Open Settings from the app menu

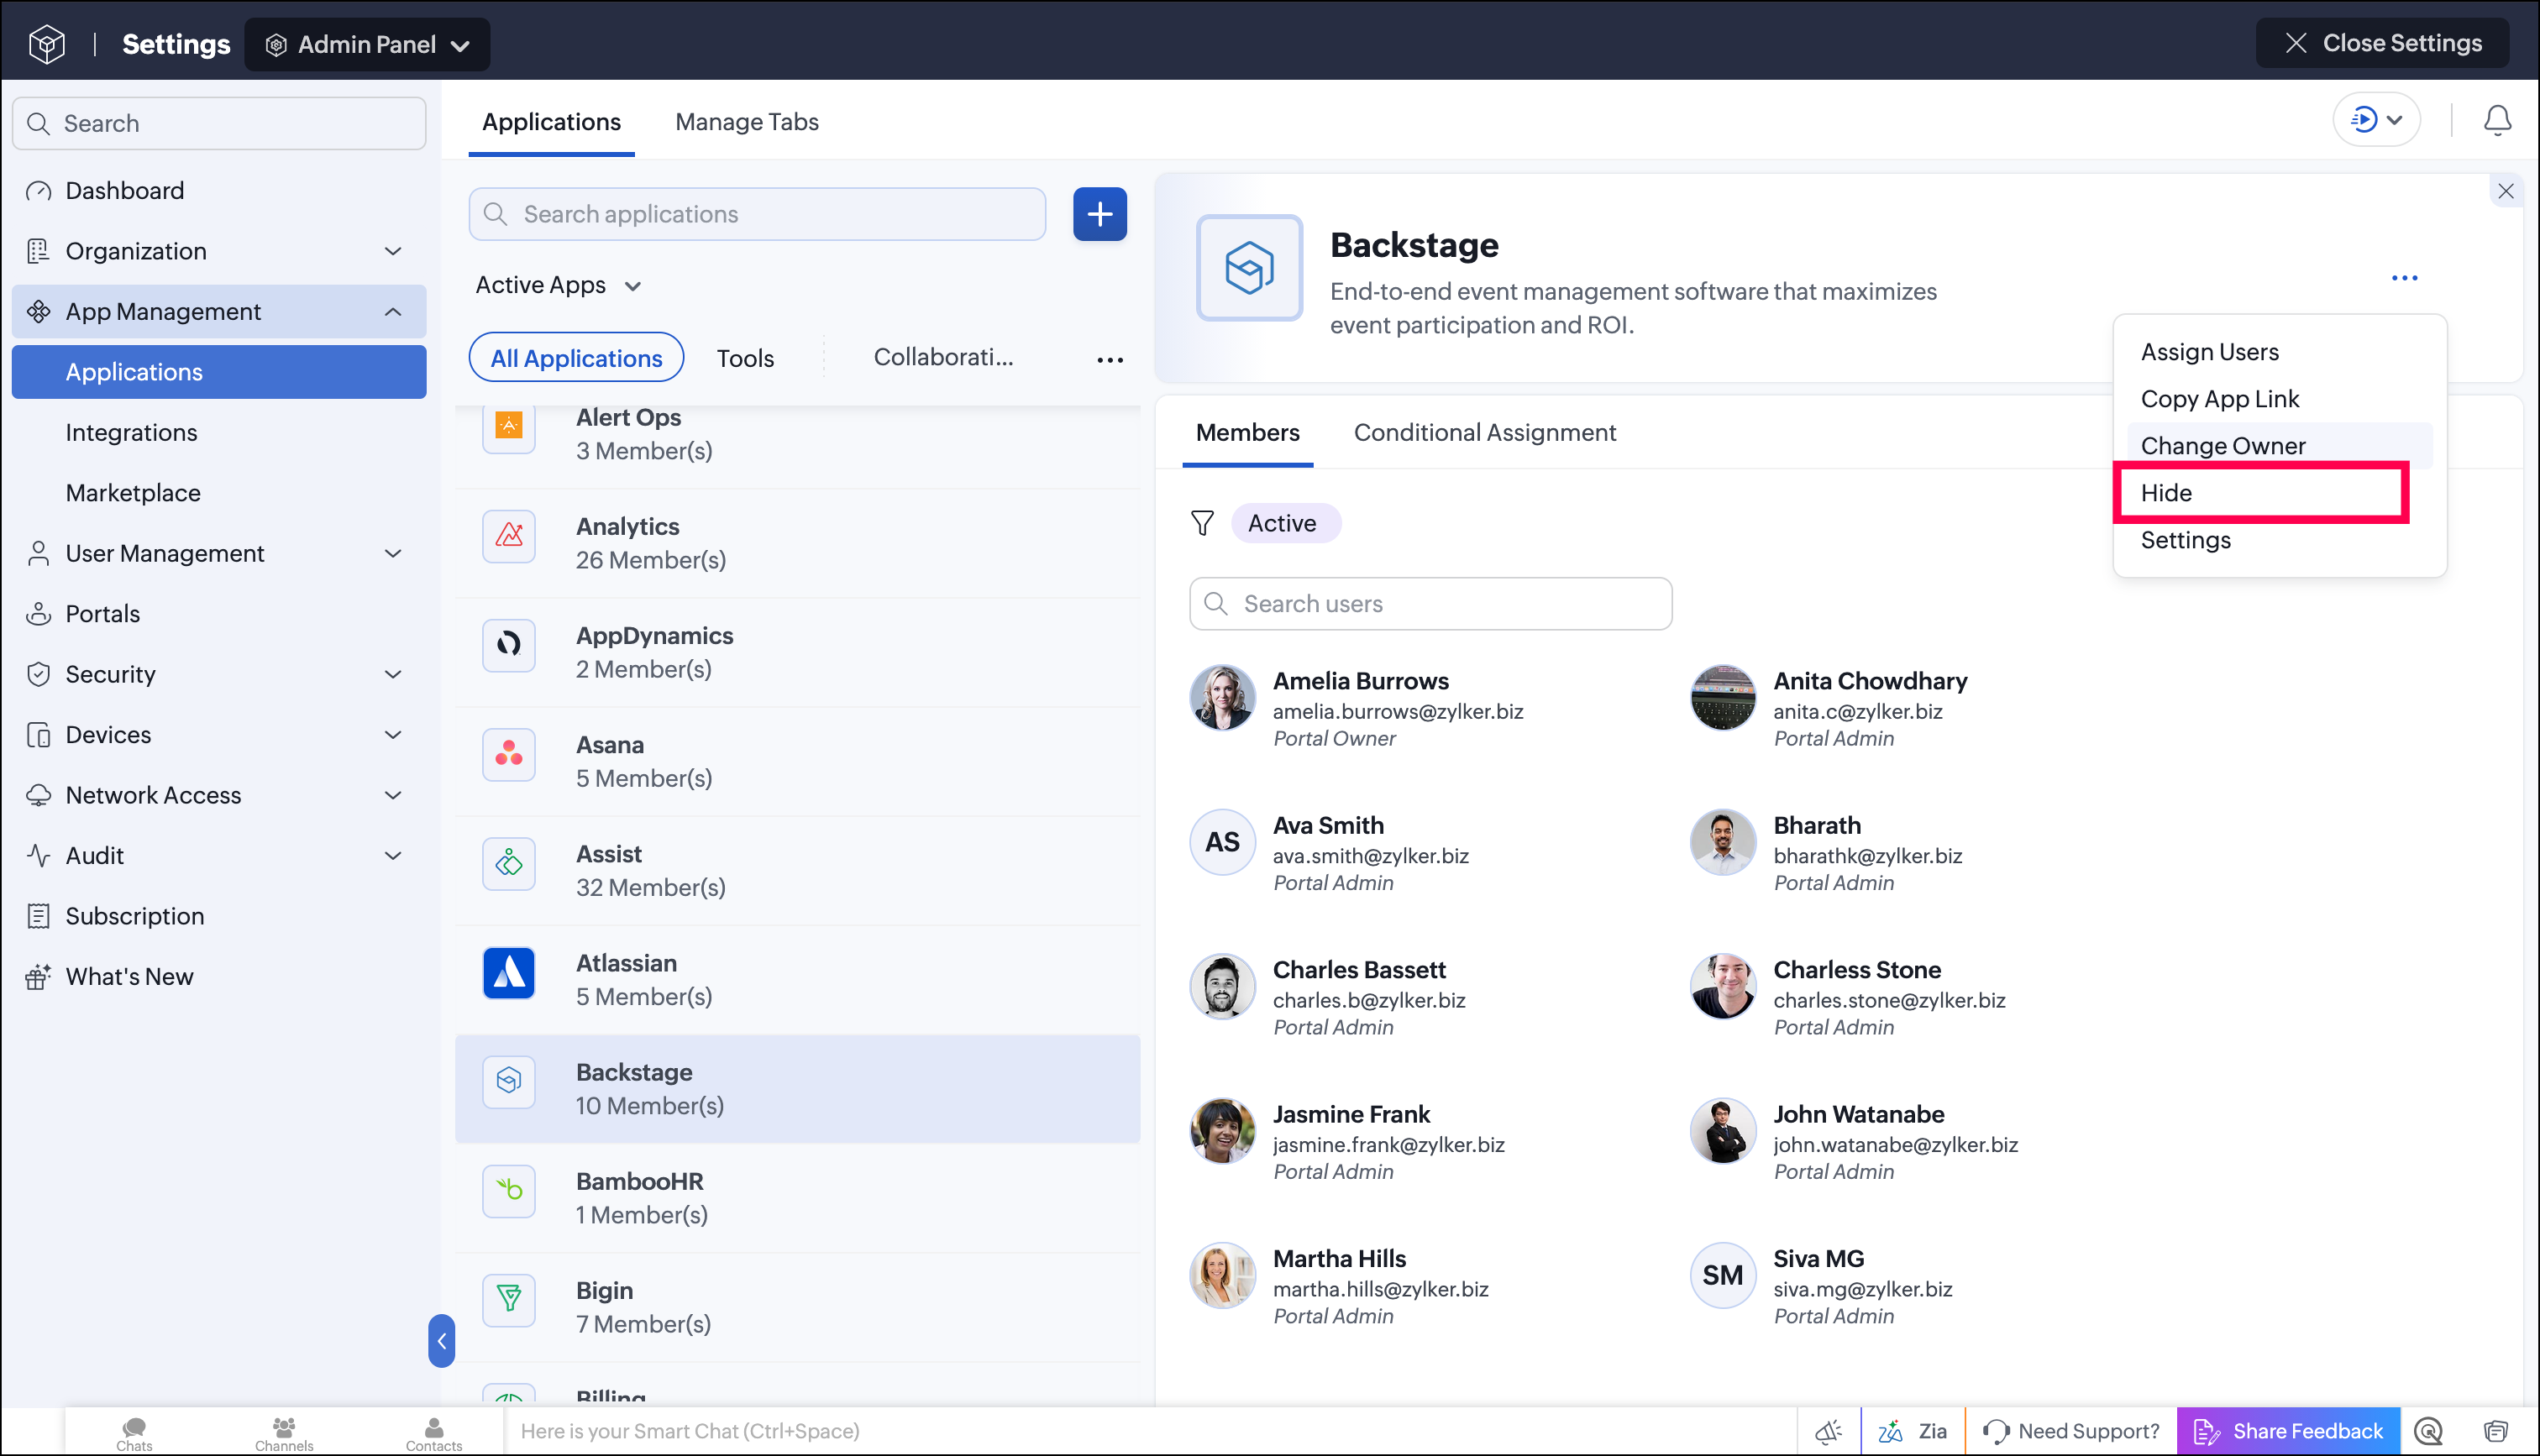(2185, 540)
